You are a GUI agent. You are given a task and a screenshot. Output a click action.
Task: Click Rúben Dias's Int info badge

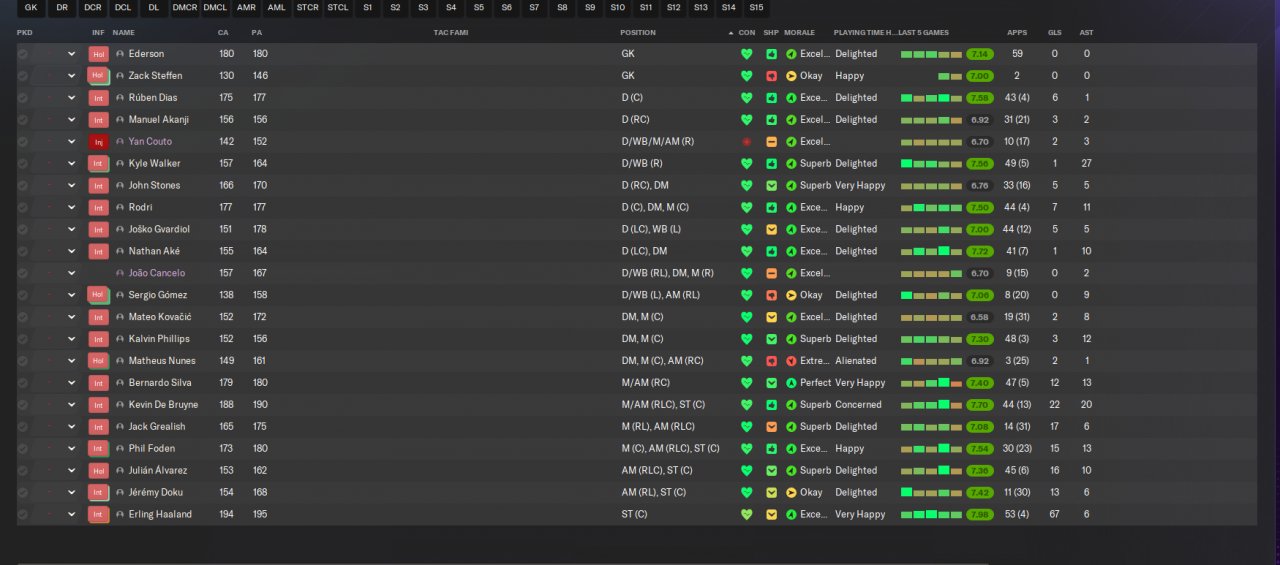[x=98, y=98]
